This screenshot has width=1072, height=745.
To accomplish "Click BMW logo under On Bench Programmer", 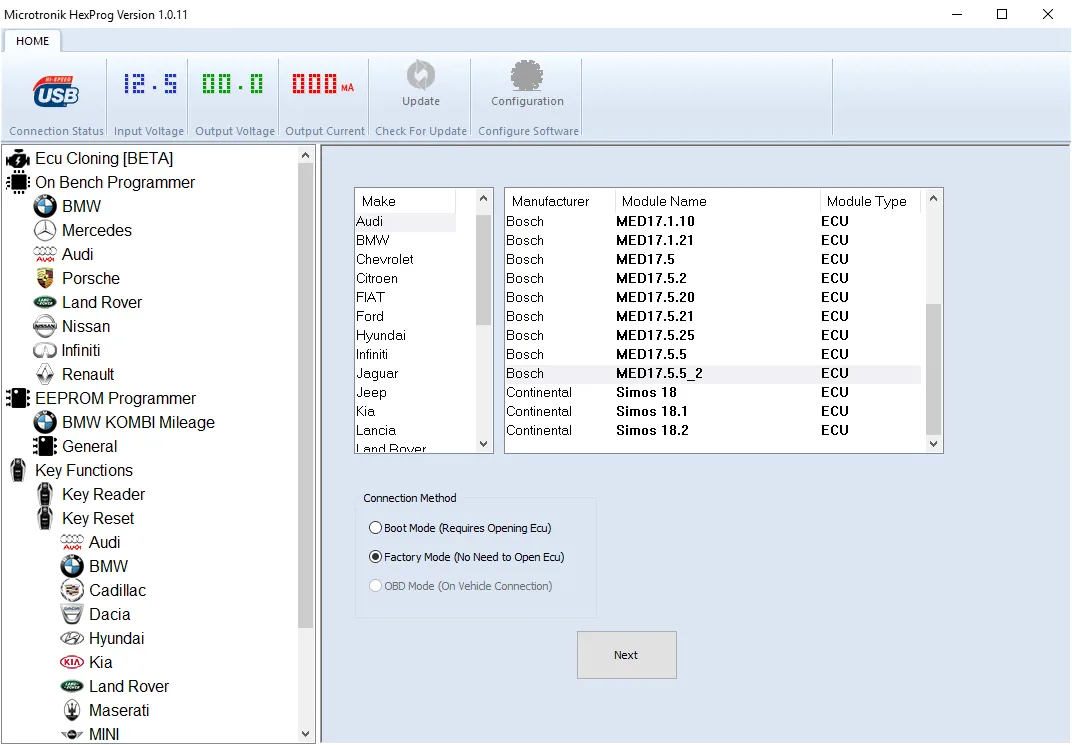I will [x=45, y=206].
